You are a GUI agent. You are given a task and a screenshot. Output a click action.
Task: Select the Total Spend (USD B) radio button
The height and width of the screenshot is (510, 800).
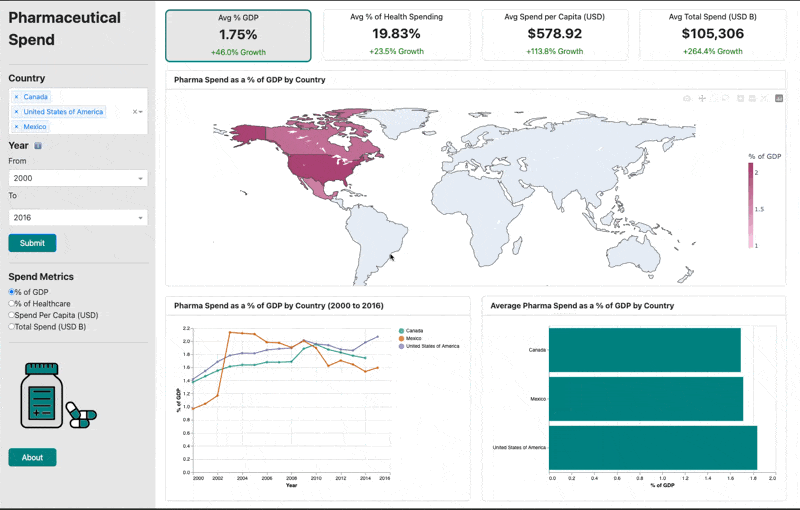coord(11,327)
